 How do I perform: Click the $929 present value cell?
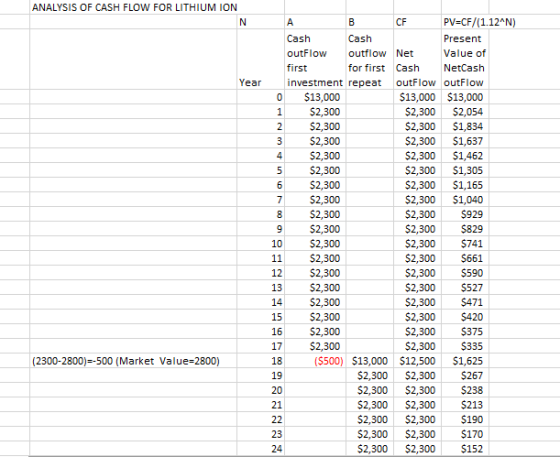pyautogui.click(x=465, y=214)
